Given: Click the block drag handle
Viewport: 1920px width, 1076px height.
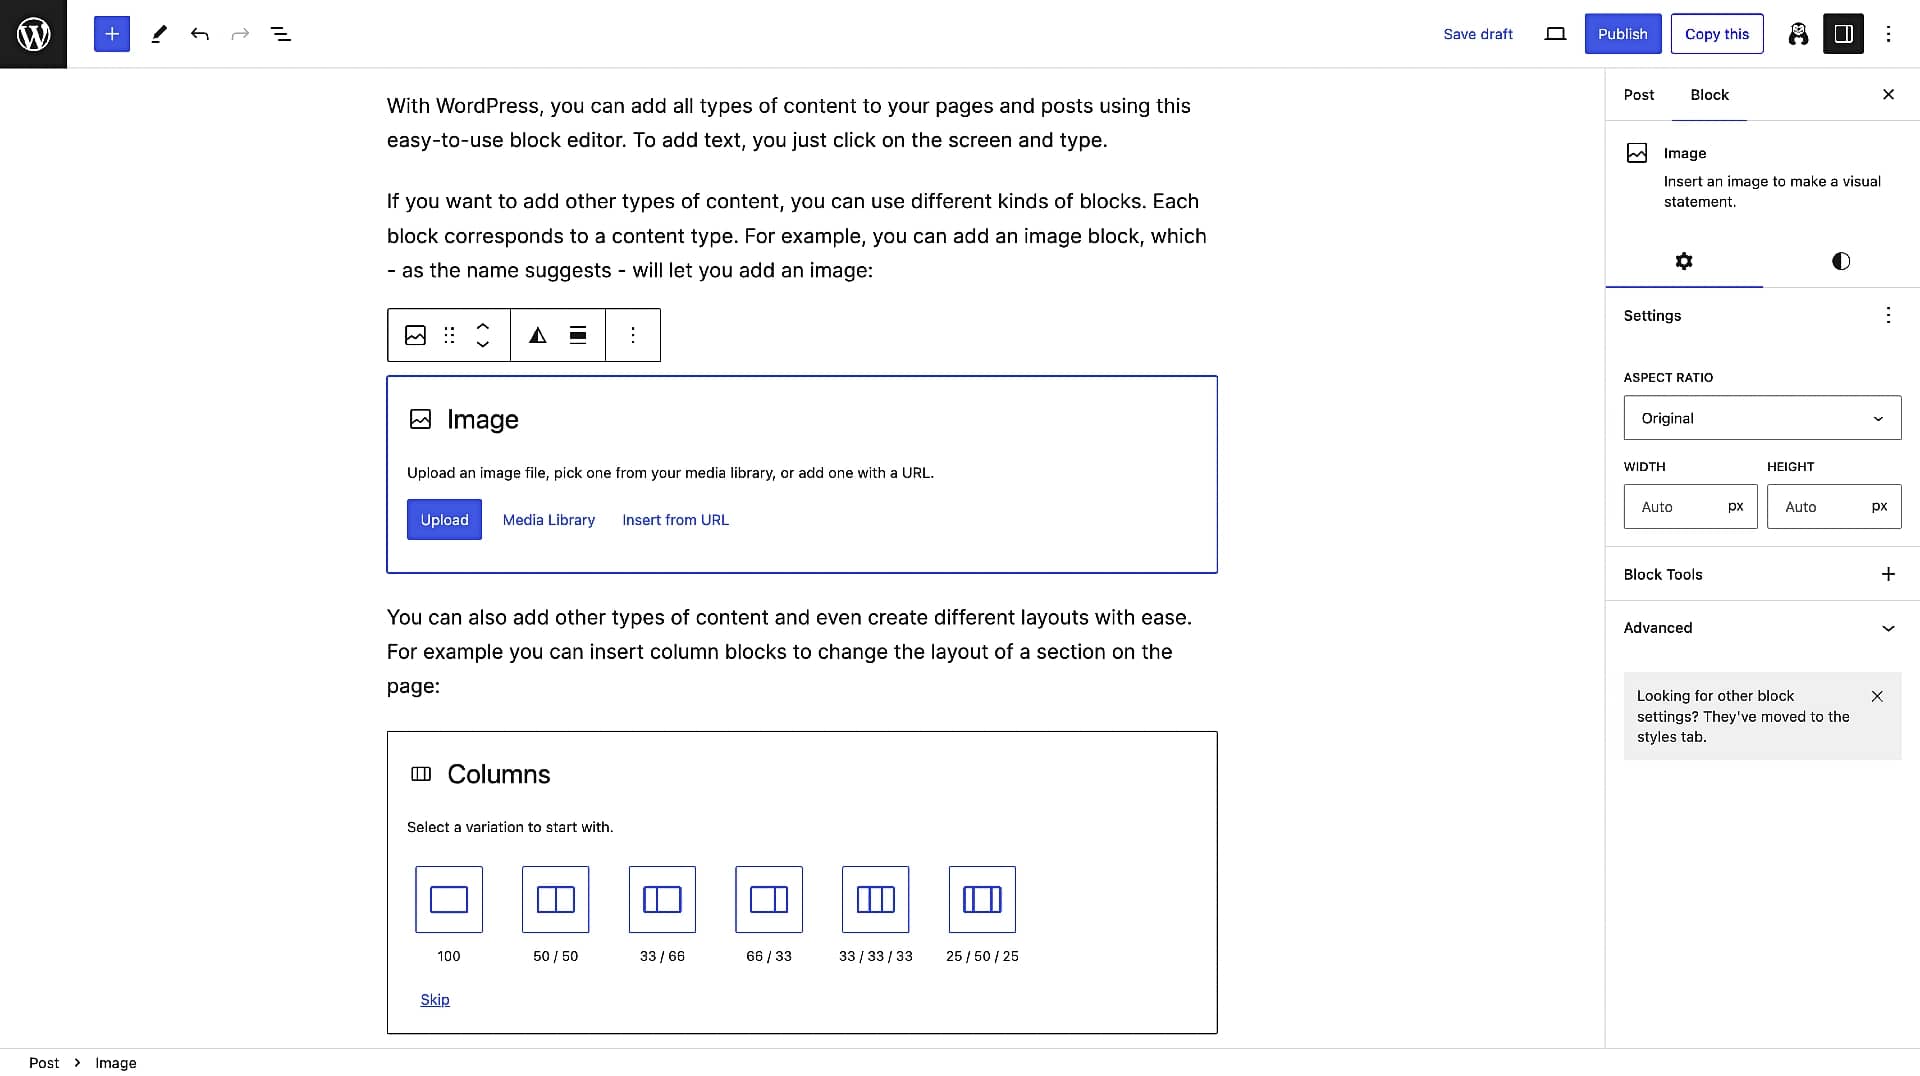Looking at the screenshot, I should click(x=449, y=335).
